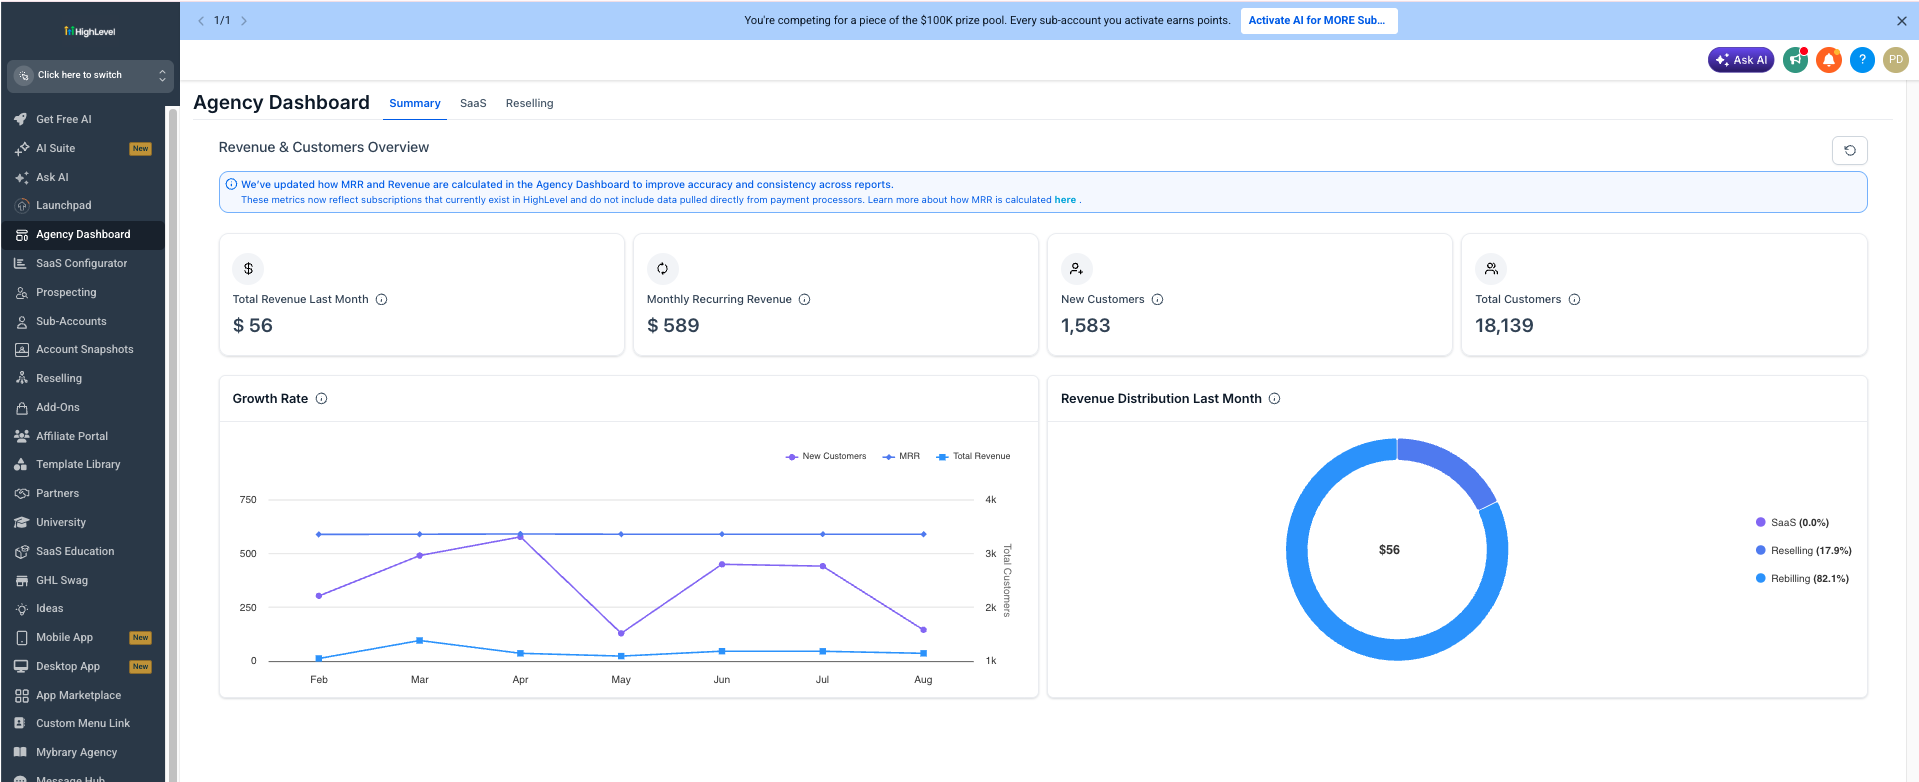Open SaaS Configurator in the sidebar
The height and width of the screenshot is (782, 1919).
point(82,264)
